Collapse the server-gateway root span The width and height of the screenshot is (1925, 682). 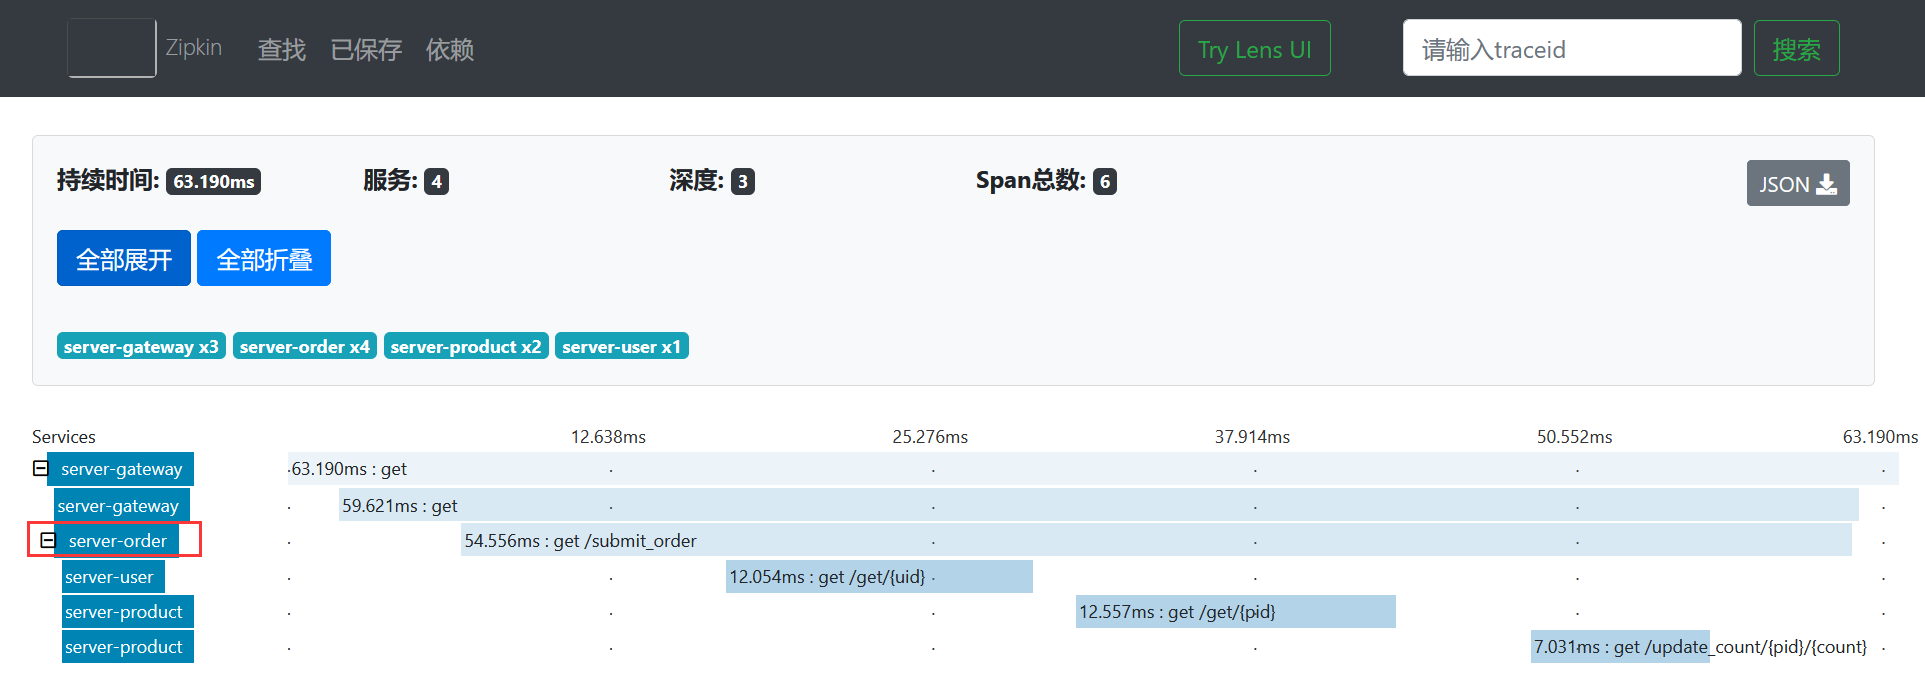click(40, 468)
